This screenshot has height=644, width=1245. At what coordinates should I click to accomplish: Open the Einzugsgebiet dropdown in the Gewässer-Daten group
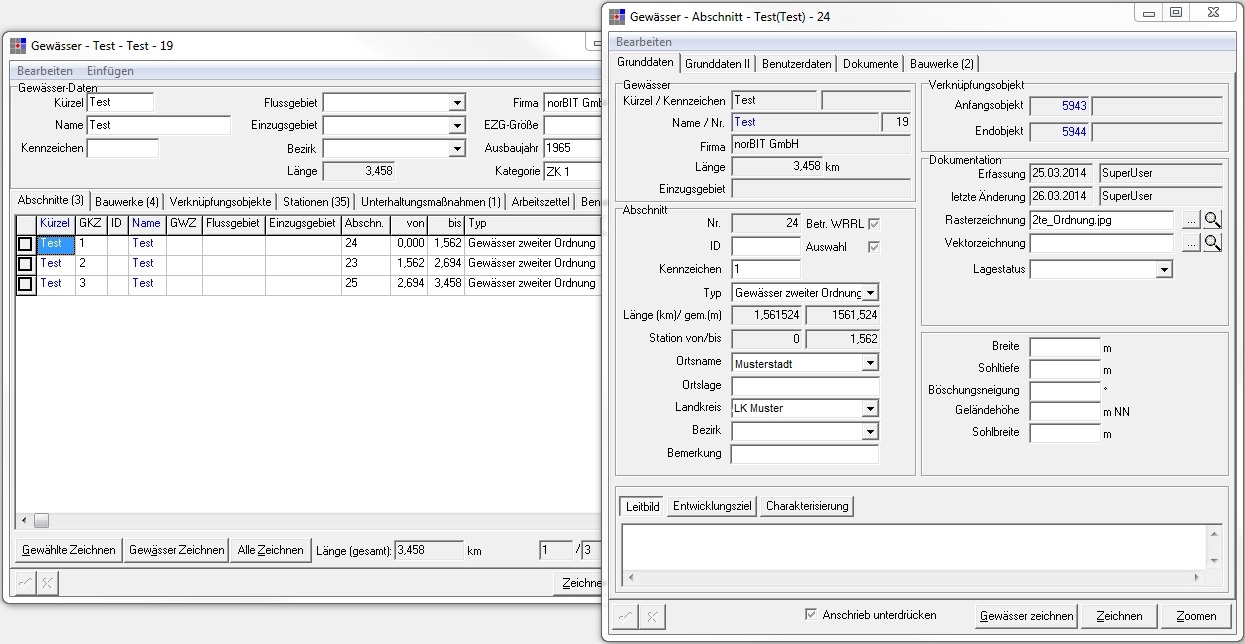point(457,126)
